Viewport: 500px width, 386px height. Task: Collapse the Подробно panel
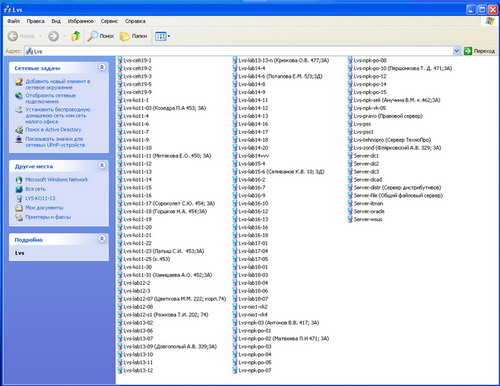point(102,239)
